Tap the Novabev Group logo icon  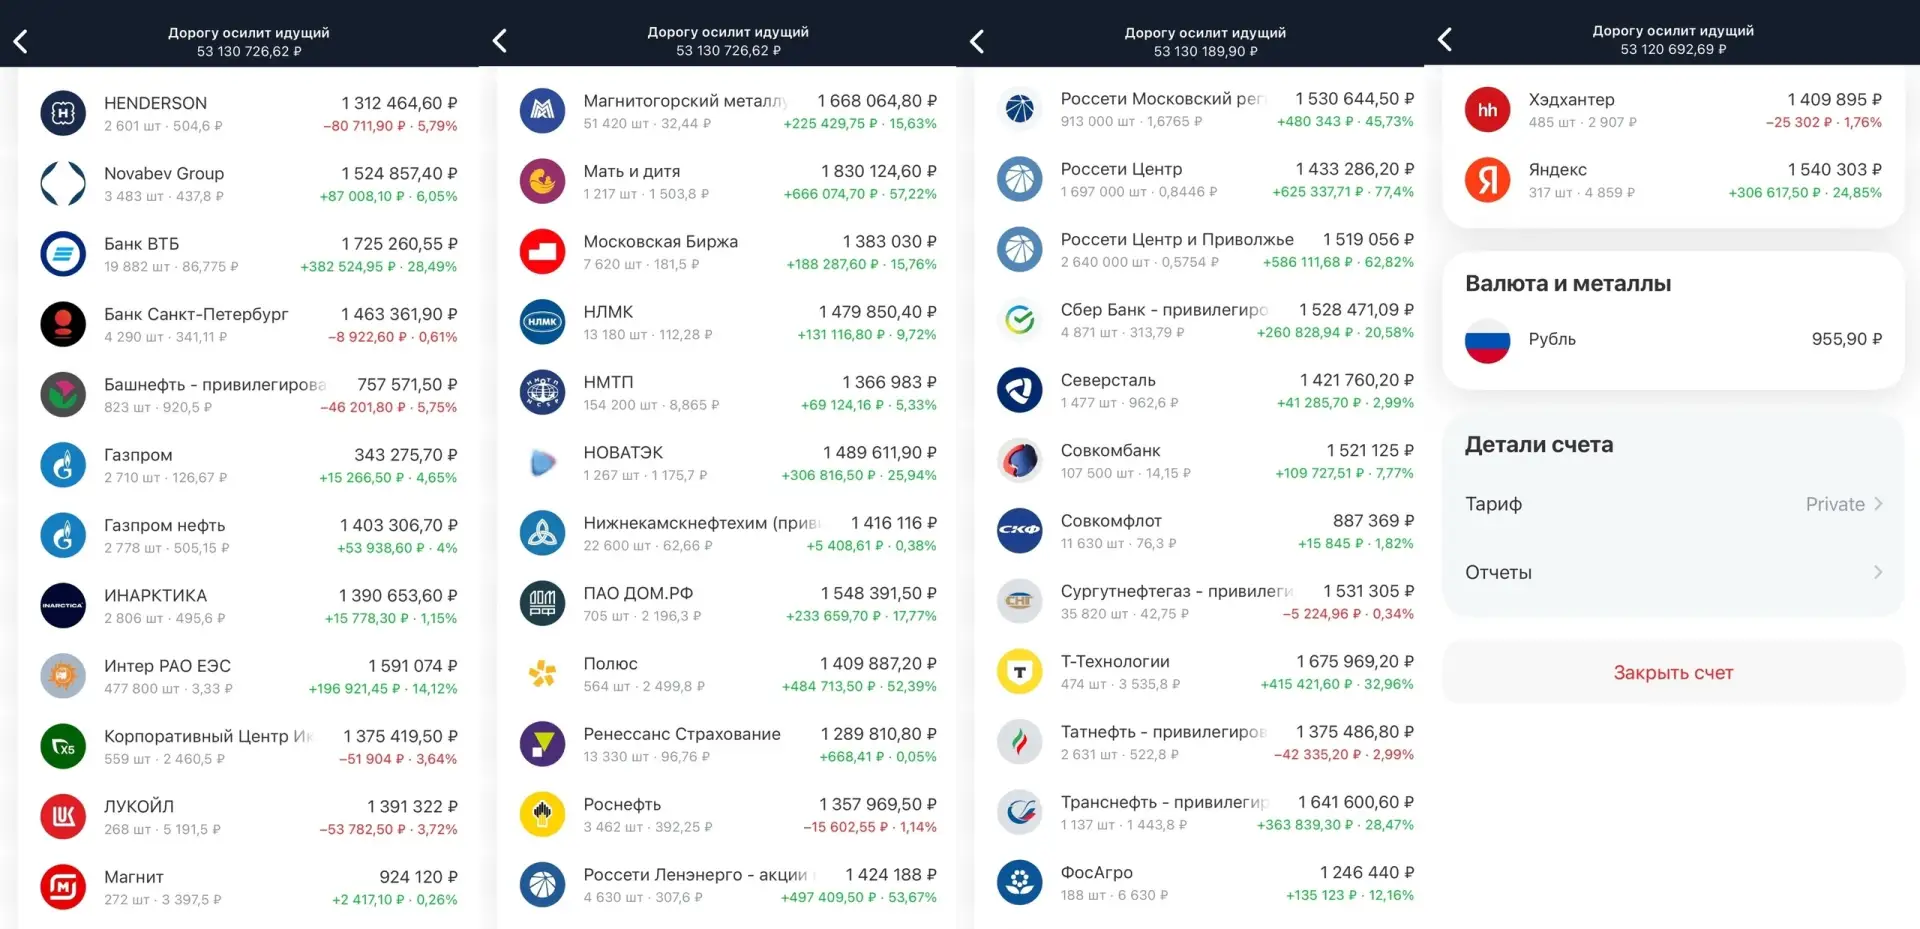click(x=63, y=184)
